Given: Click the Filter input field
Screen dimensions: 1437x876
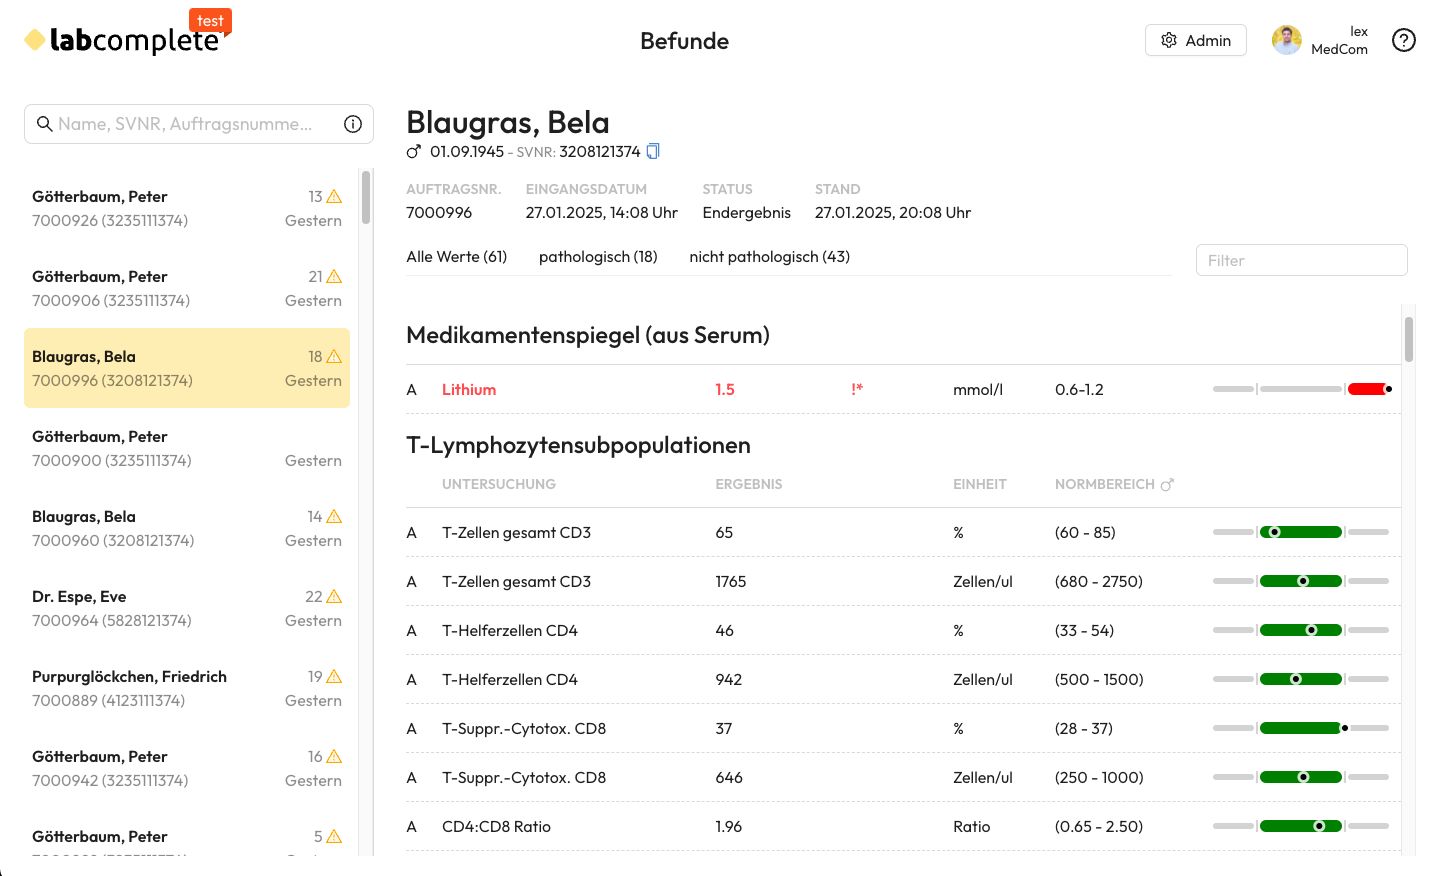Looking at the screenshot, I should [x=1300, y=259].
